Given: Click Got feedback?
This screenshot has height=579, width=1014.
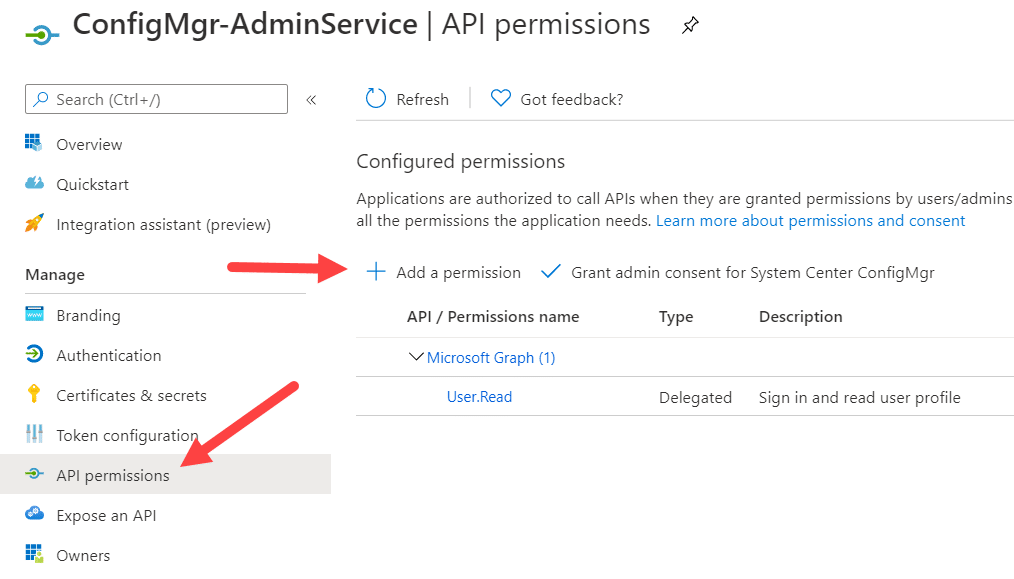Looking at the screenshot, I should [x=572, y=99].
